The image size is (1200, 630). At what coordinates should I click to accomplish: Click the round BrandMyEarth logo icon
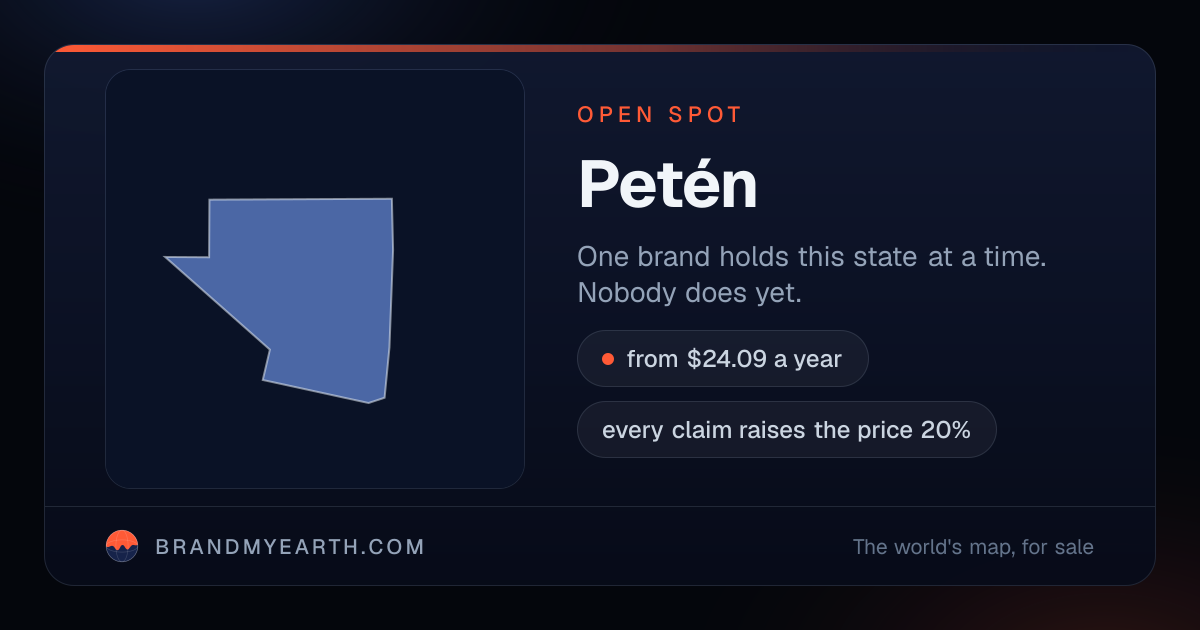point(122,546)
